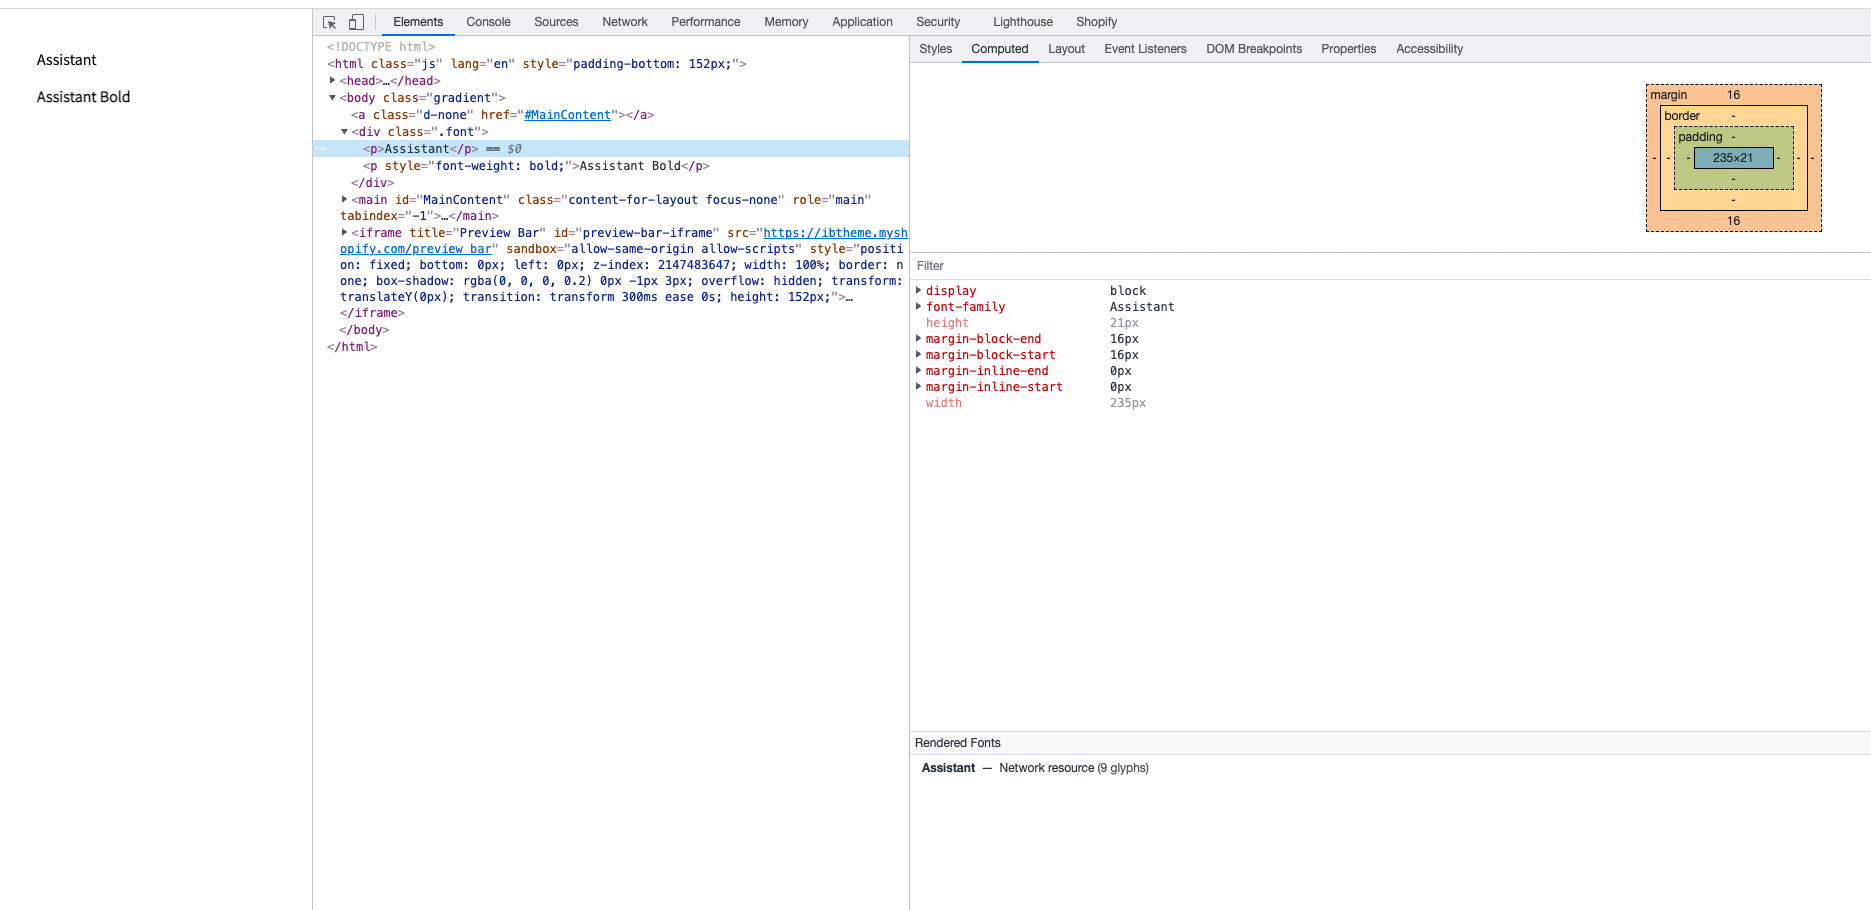Open the Lighthouse tab
Viewport: 1871px width, 910px height.
pyautogui.click(x=1023, y=22)
